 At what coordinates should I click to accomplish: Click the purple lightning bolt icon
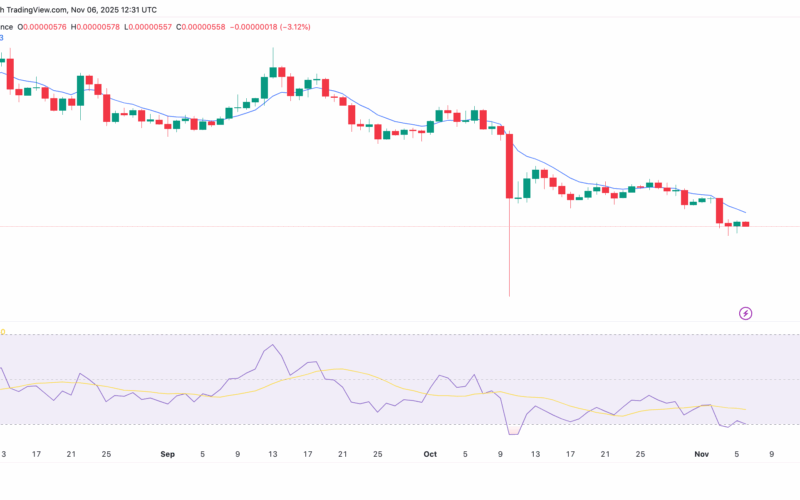(x=745, y=313)
